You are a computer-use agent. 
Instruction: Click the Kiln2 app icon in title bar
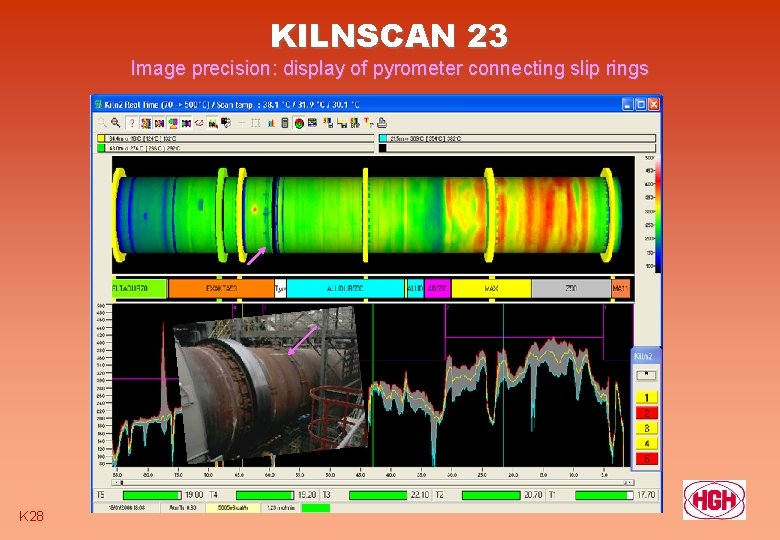click(x=98, y=104)
